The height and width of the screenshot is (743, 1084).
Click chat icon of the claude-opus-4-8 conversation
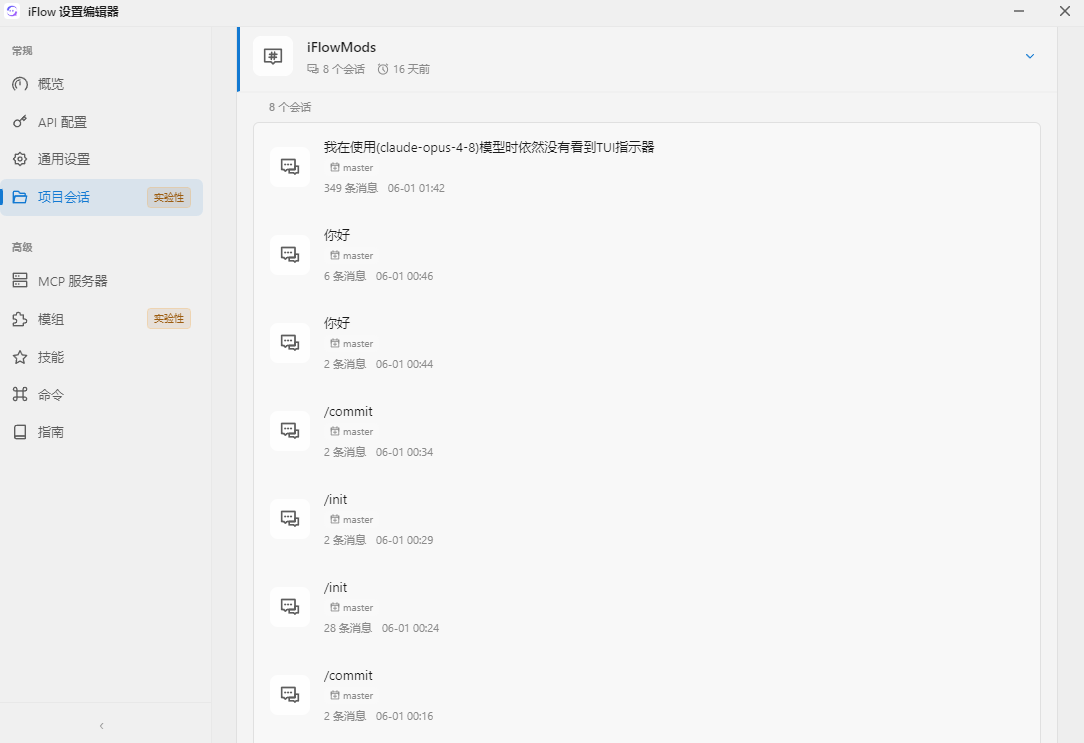click(x=290, y=167)
